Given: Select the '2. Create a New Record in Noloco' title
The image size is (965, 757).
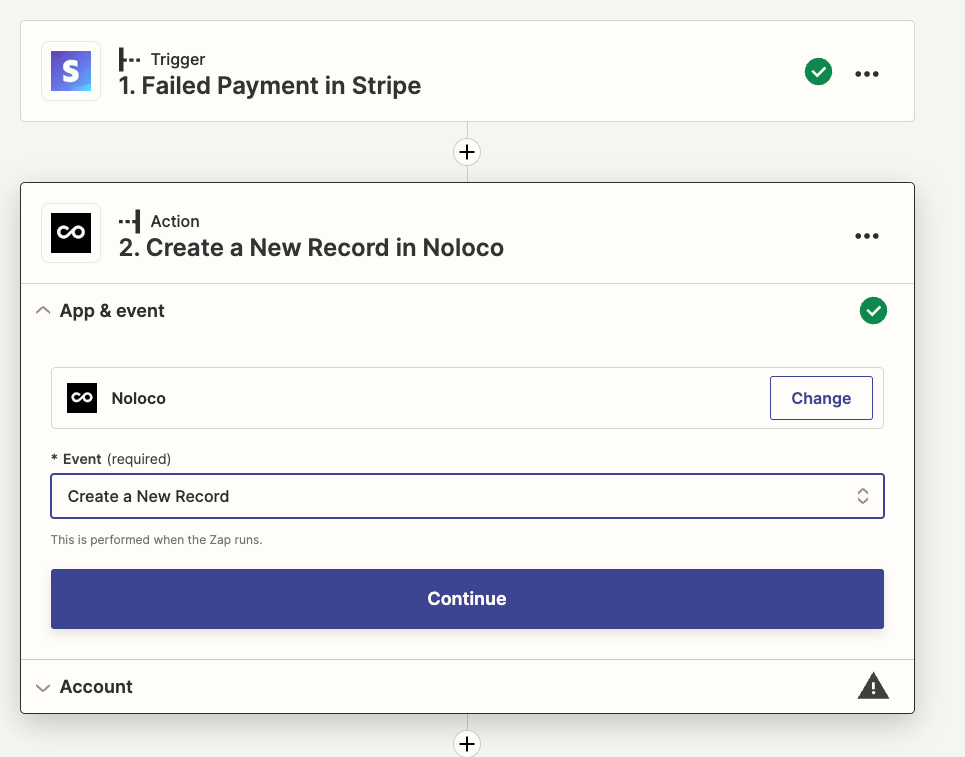Looking at the screenshot, I should tap(311, 248).
